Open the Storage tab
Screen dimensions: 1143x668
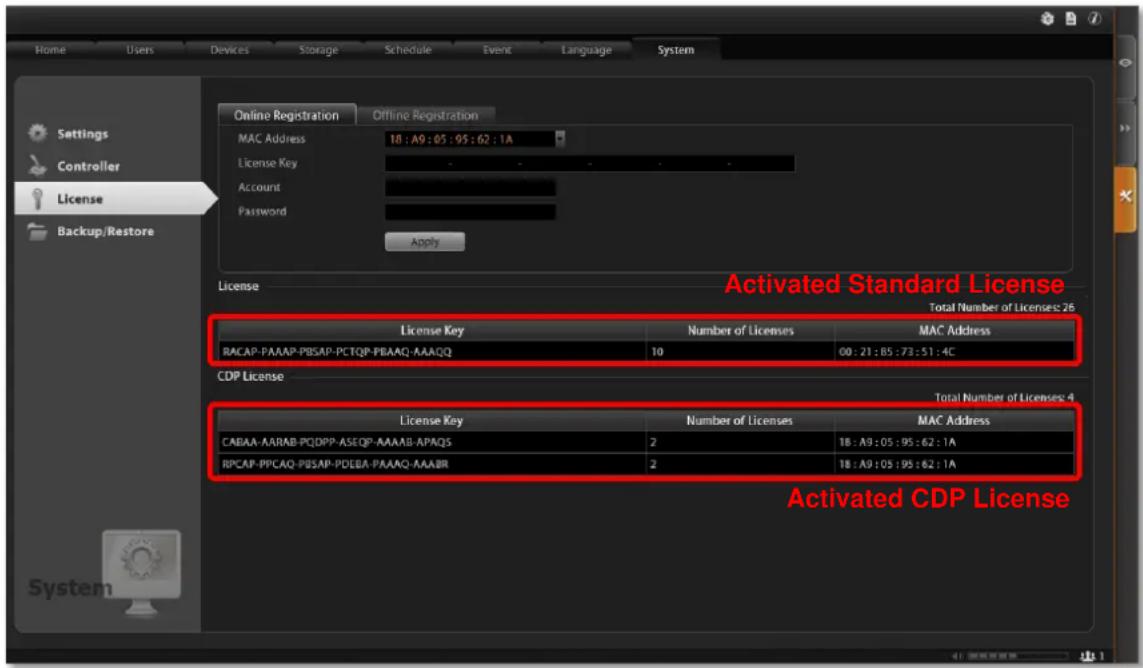[x=319, y=50]
